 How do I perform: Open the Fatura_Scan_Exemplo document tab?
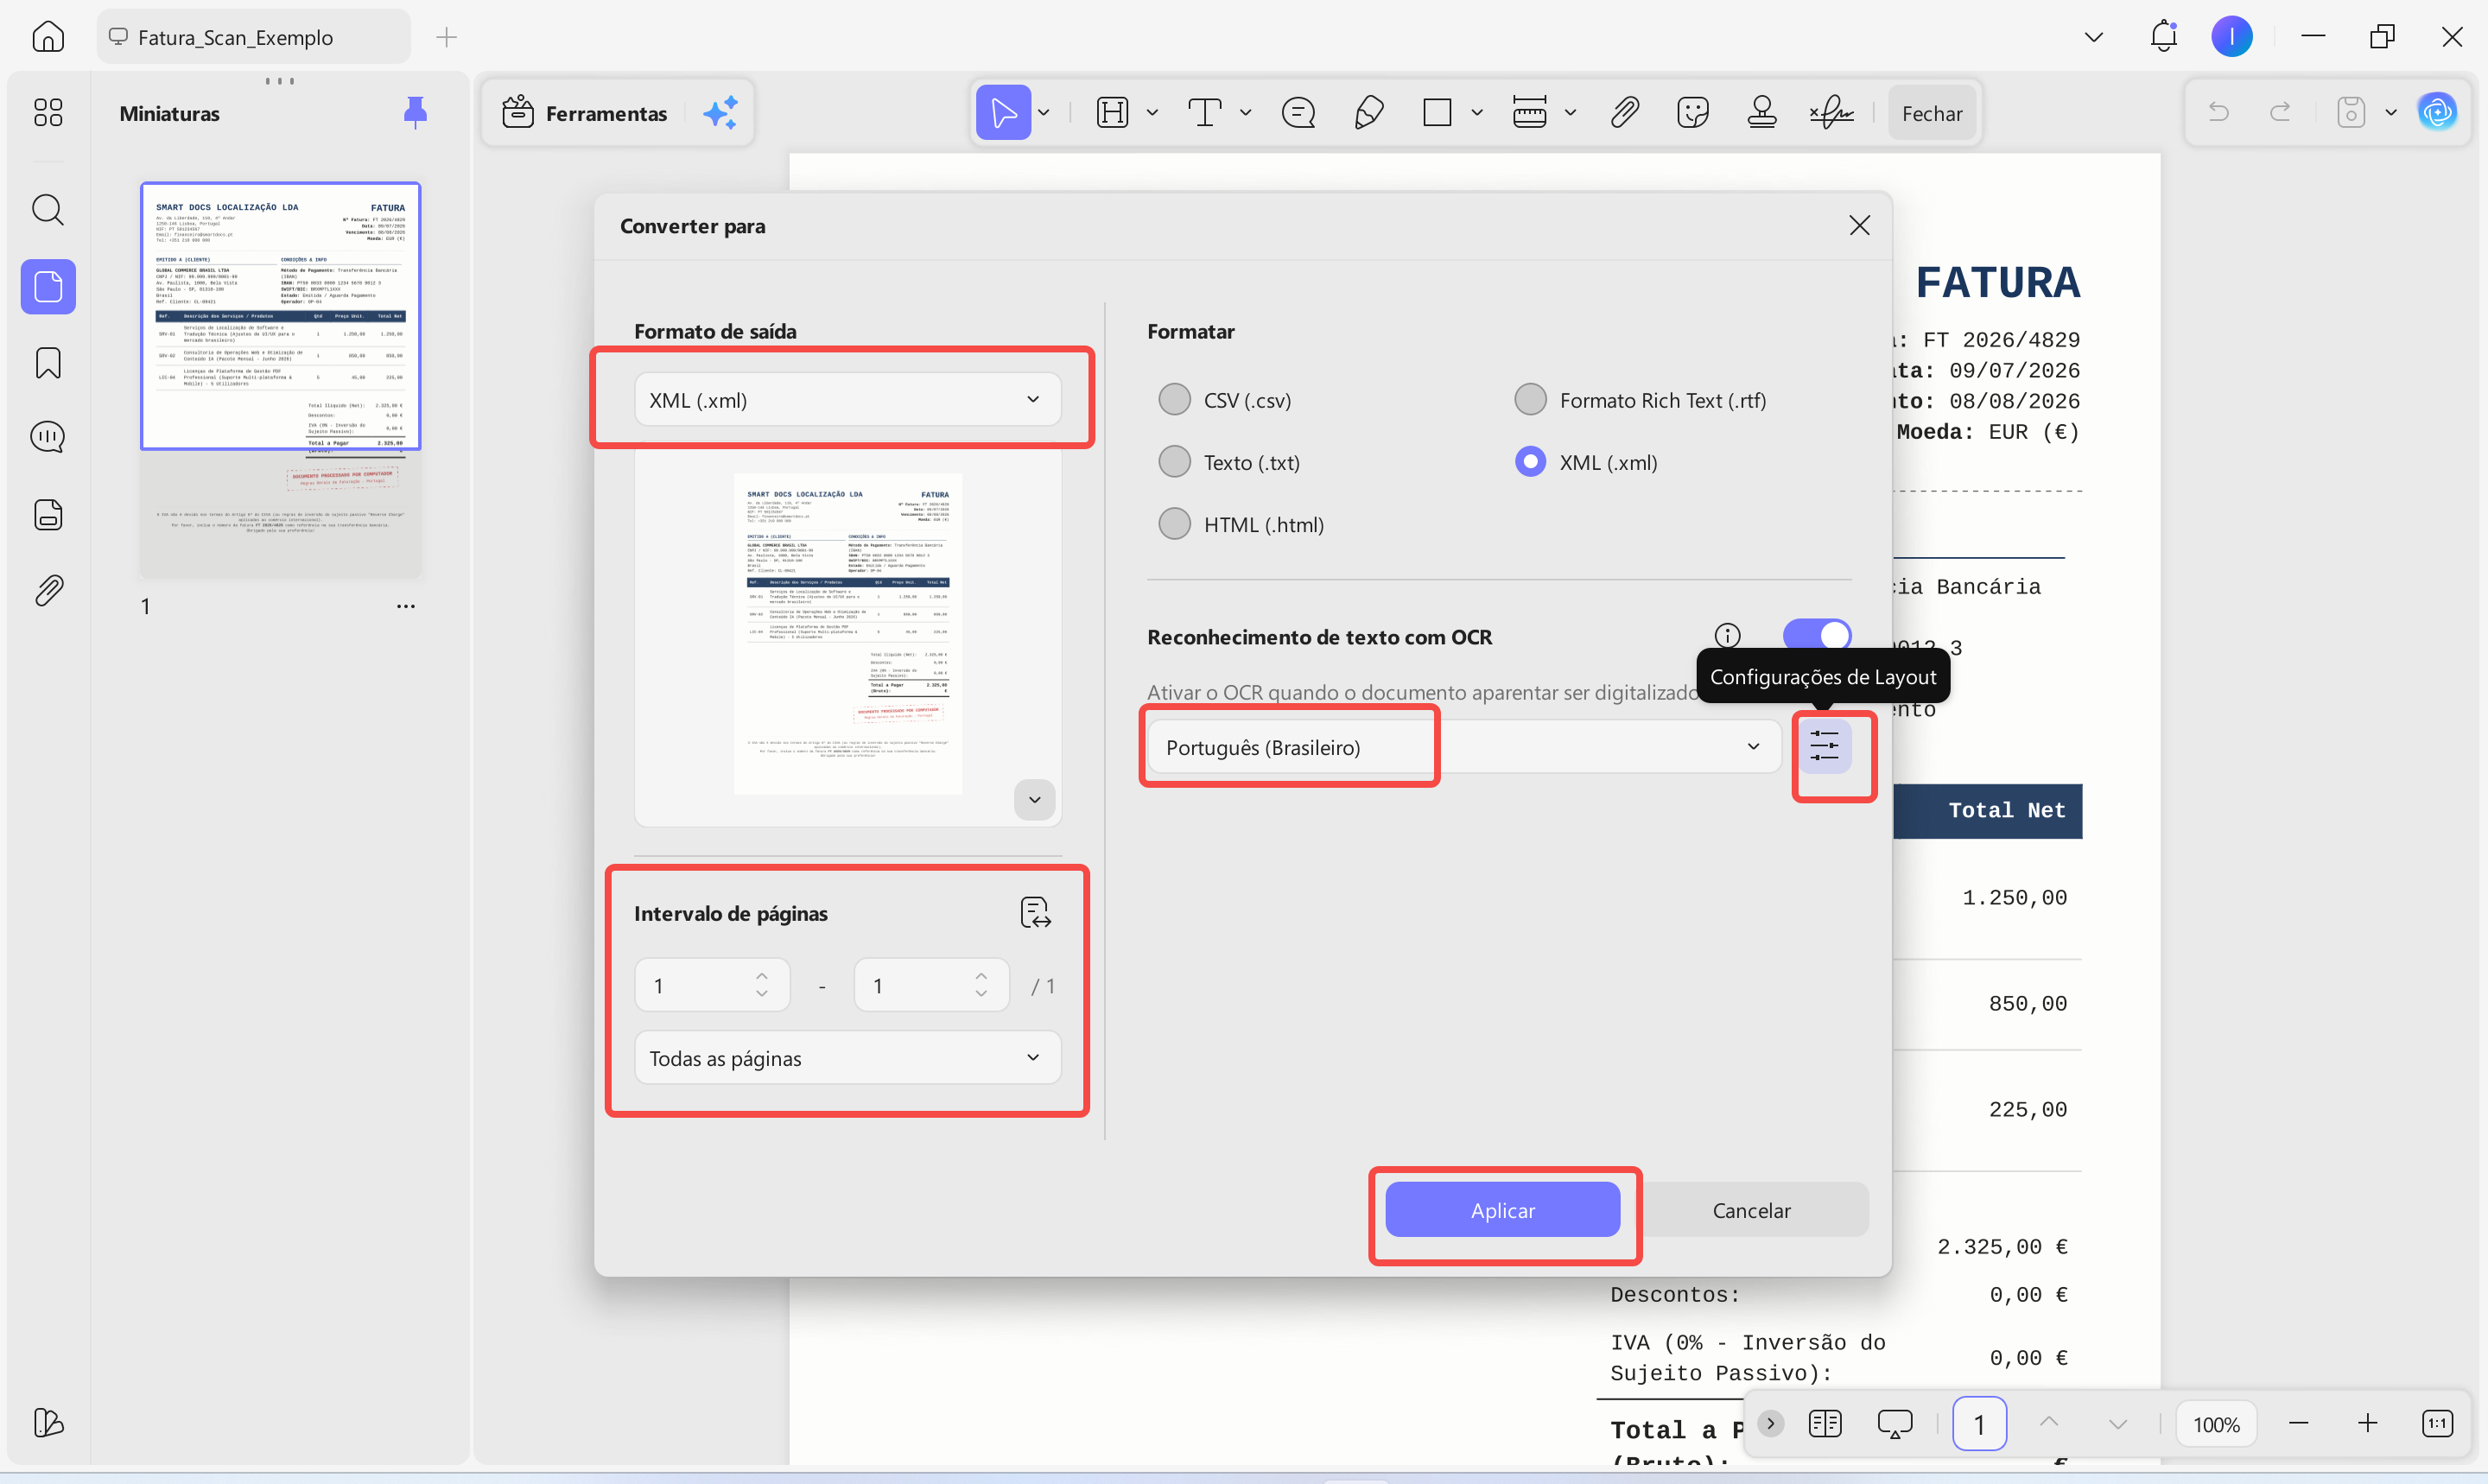(x=254, y=37)
